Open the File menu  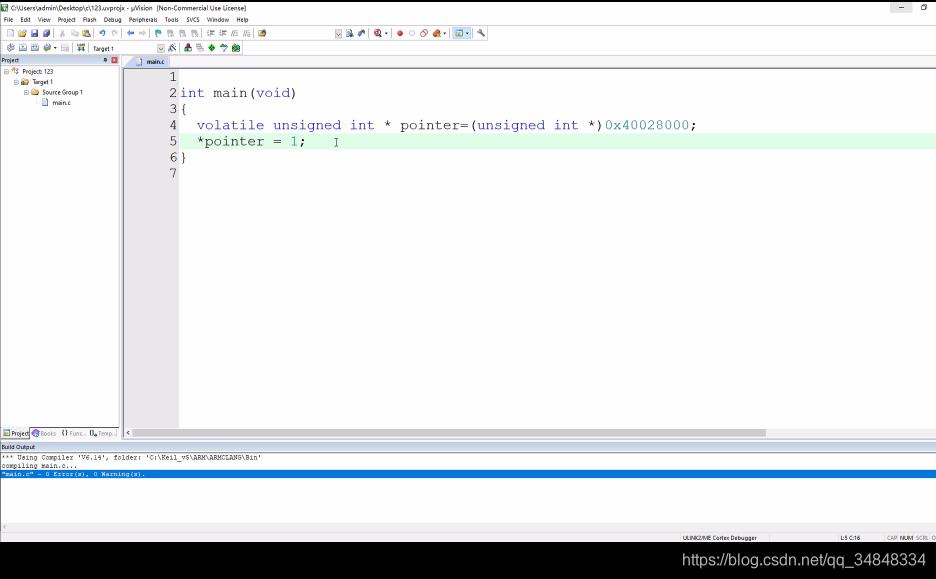[x=8, y=20]
